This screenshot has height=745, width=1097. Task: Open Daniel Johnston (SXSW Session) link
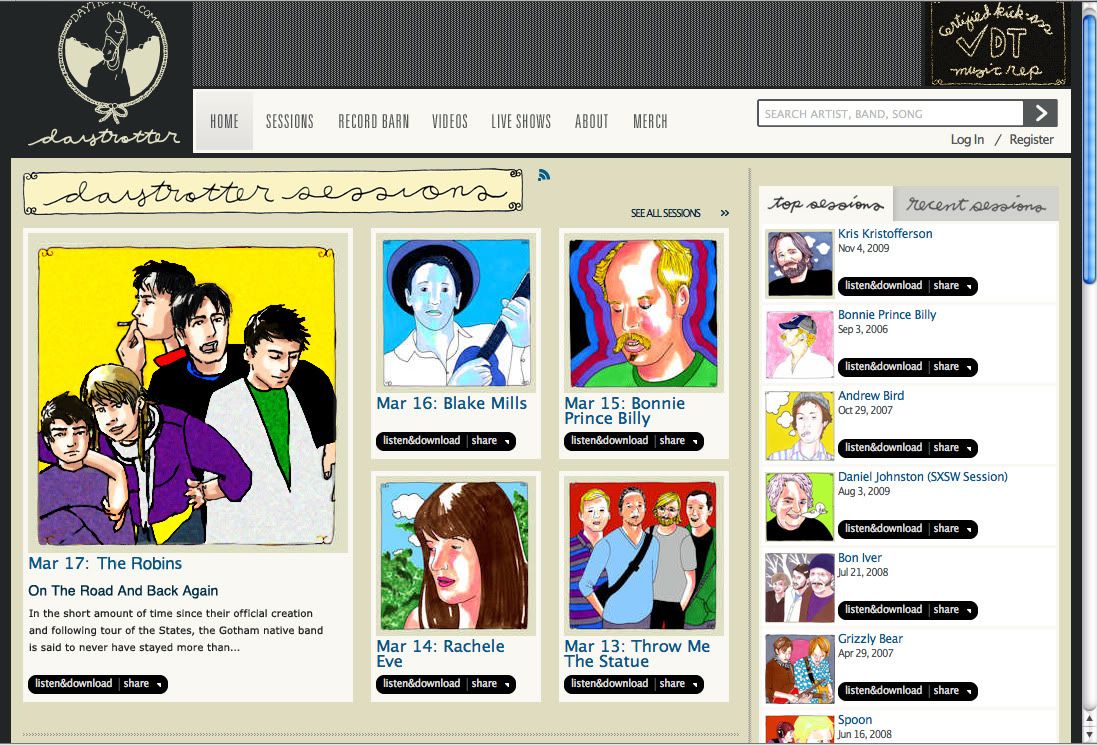click(x=923, y=476)
